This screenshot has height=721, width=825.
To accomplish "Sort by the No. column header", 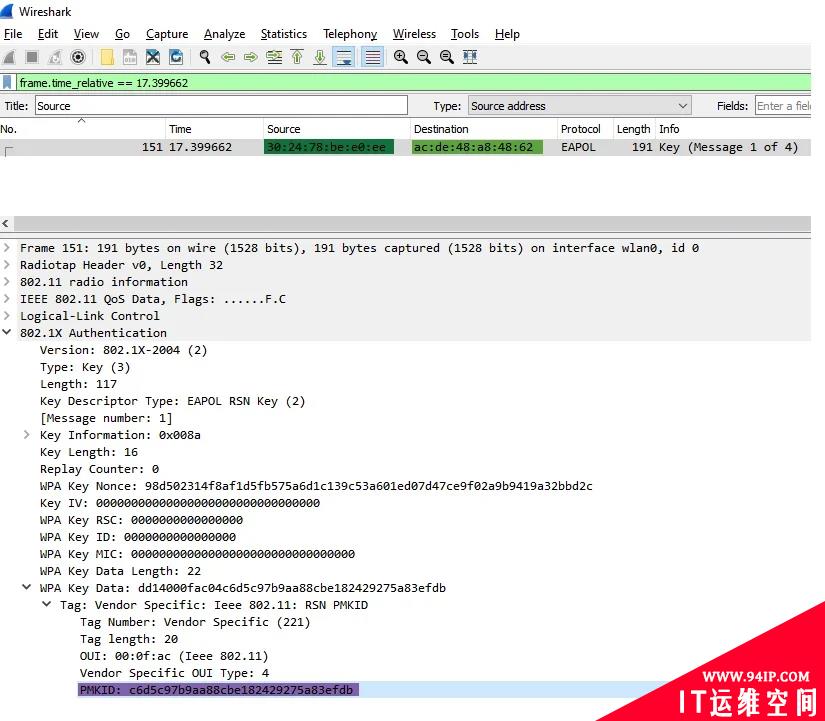I will coord(83,129).
